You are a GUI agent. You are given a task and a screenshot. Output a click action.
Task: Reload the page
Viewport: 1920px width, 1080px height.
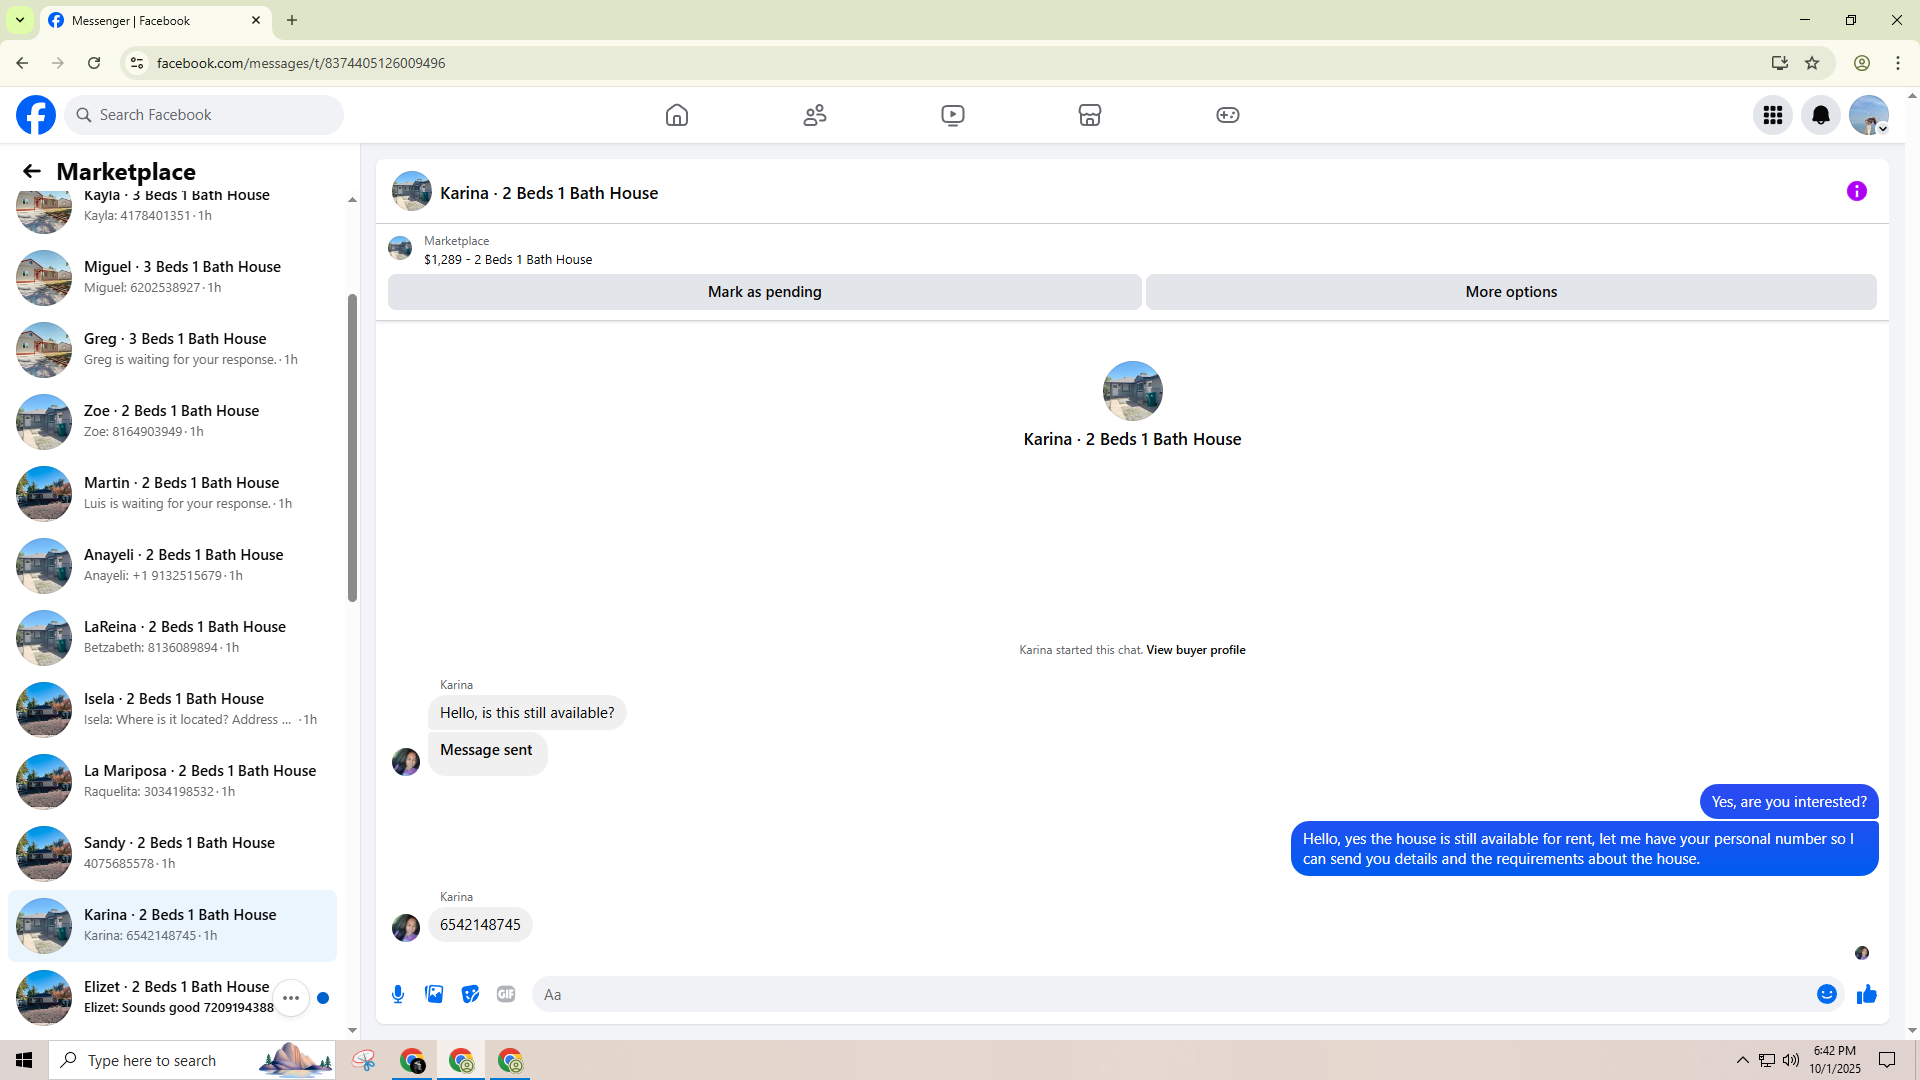coord(94,63)
